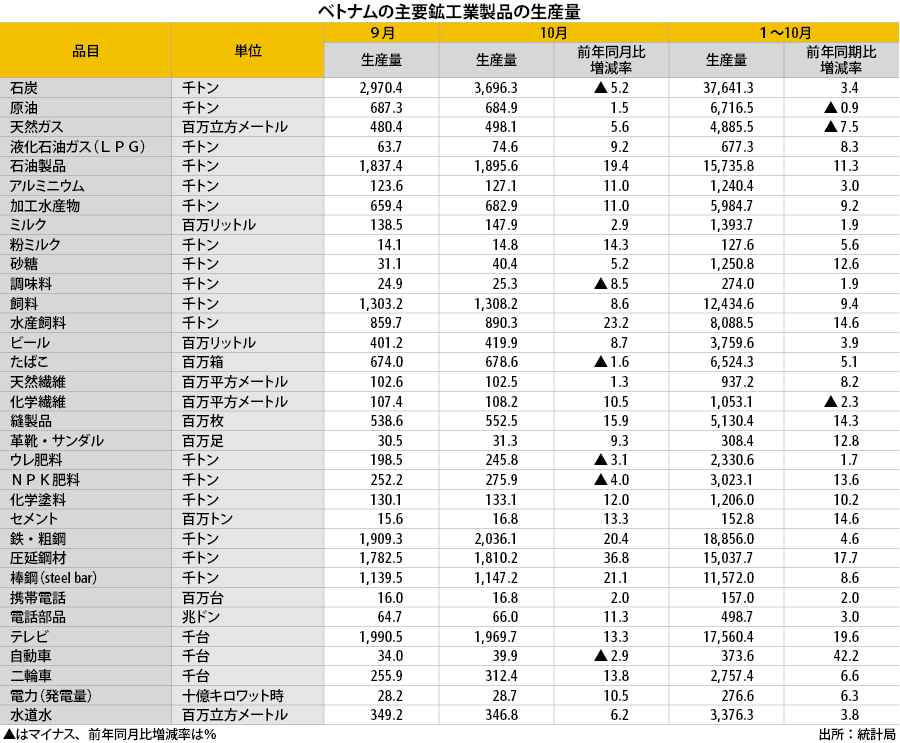The image size is (900, 743).
Task: Click the 原油 item cell
Action: pyautogui.click(x=24, y=108)
